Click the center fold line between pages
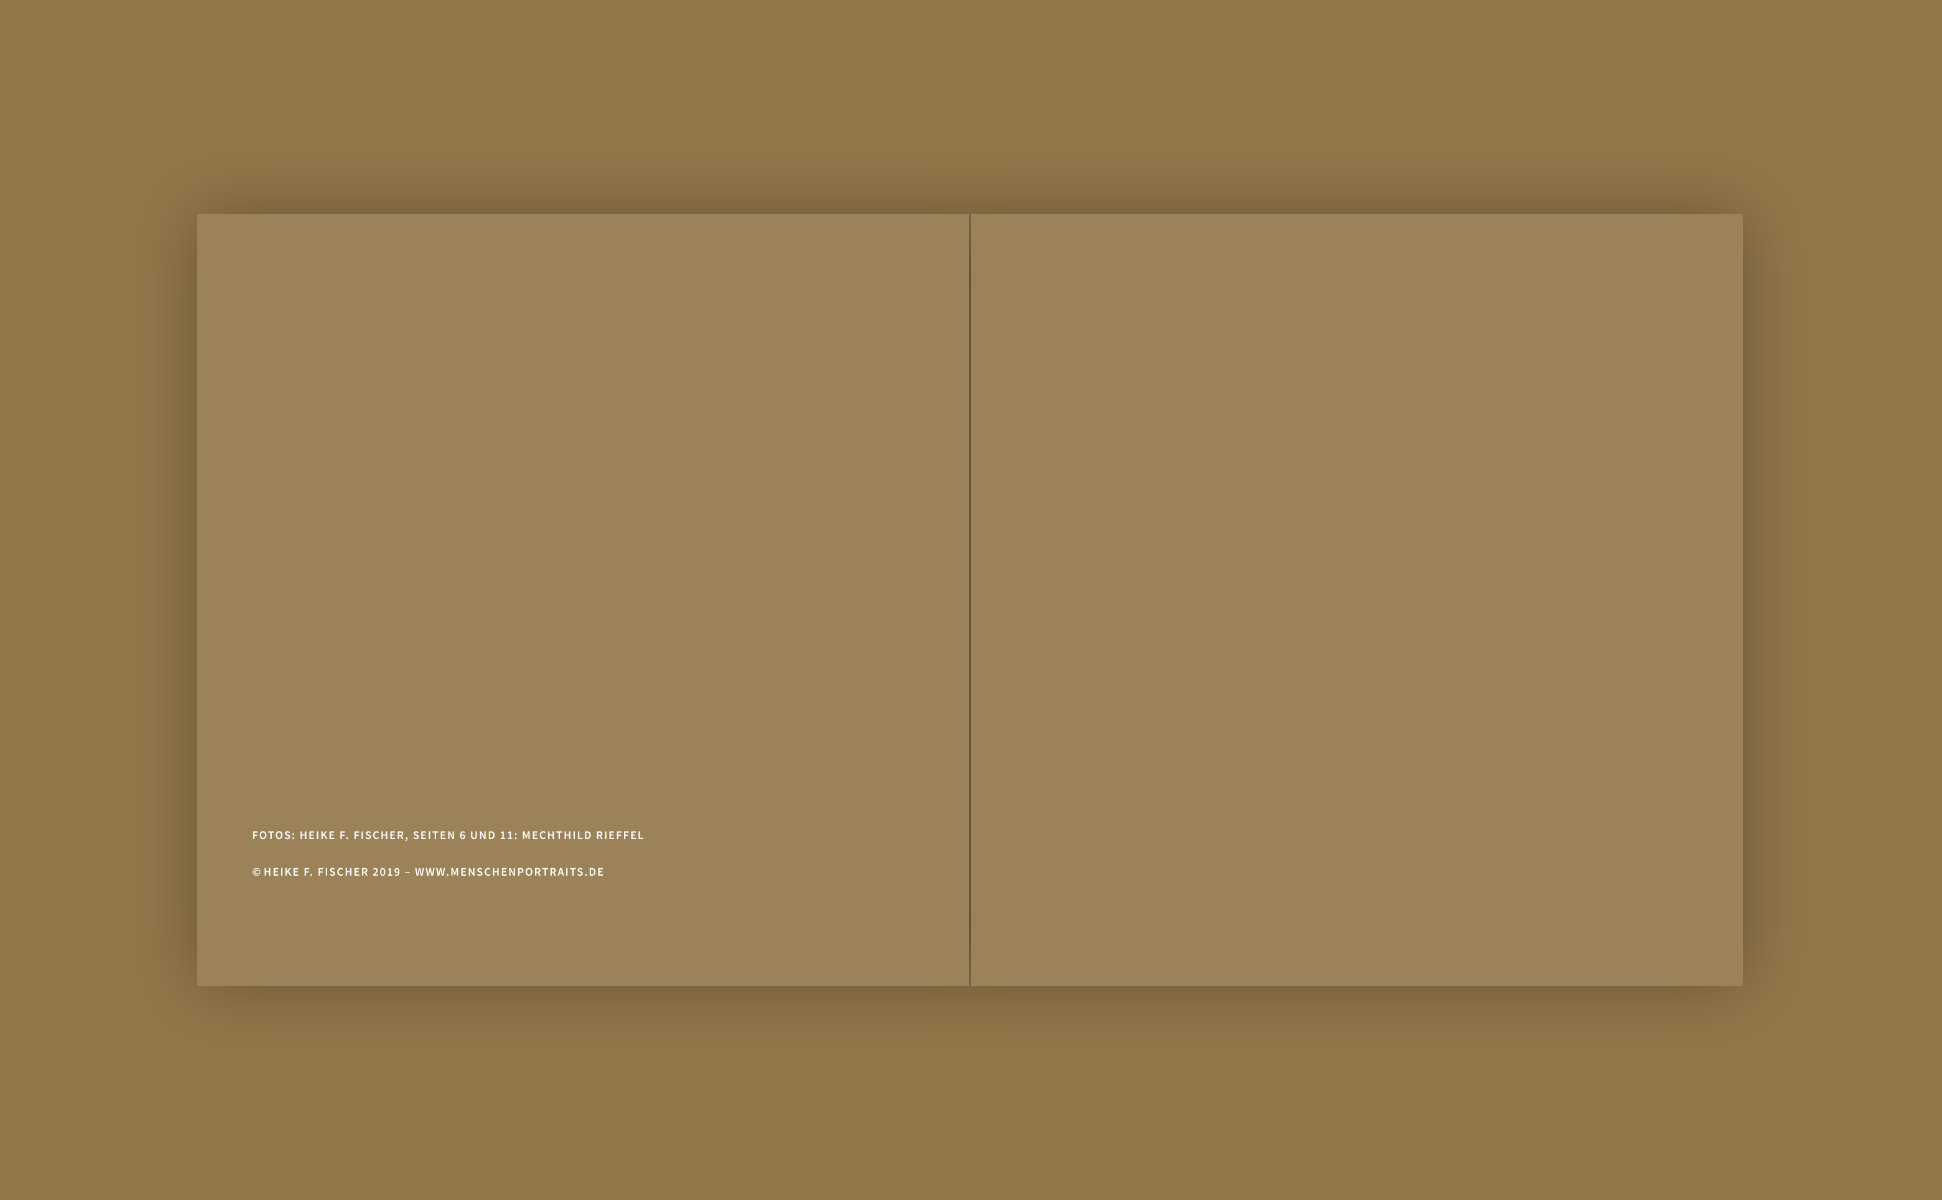Viewport: 1942px width, 1200px height. pyautogui.click(x=969, y=600)
